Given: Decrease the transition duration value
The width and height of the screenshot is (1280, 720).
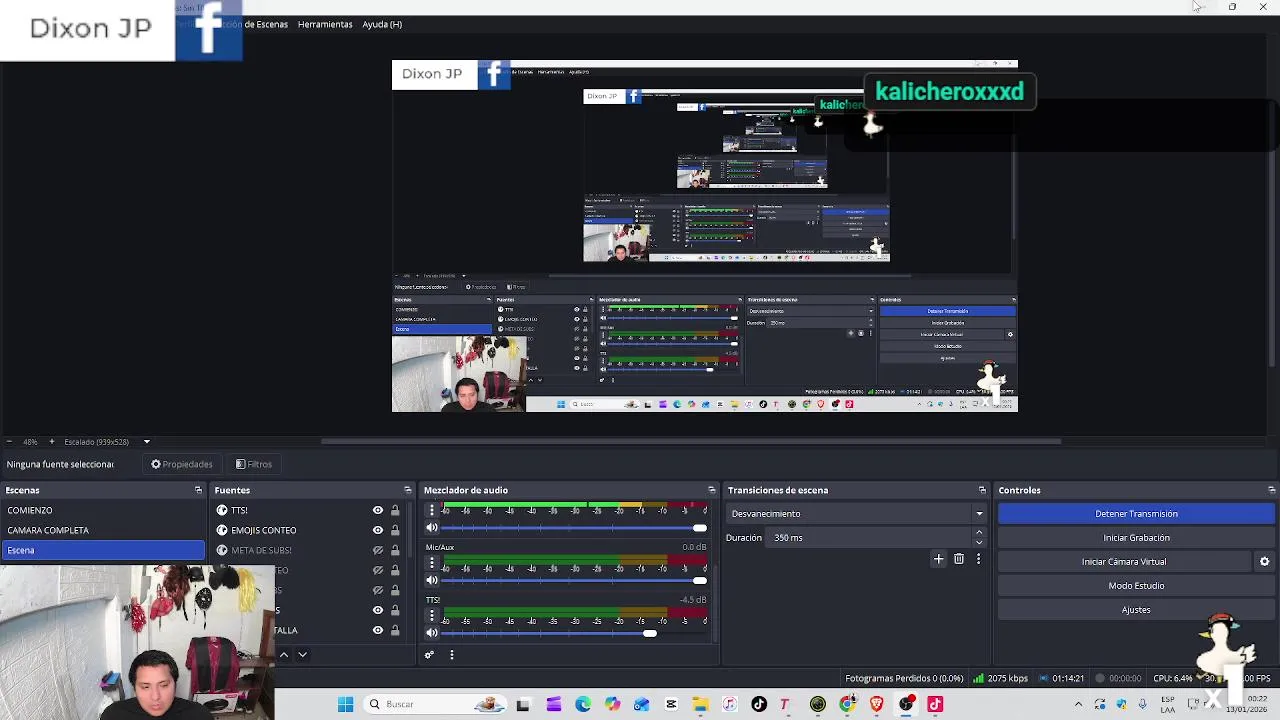Looking at the screenshot, I should tap(979, 542).
